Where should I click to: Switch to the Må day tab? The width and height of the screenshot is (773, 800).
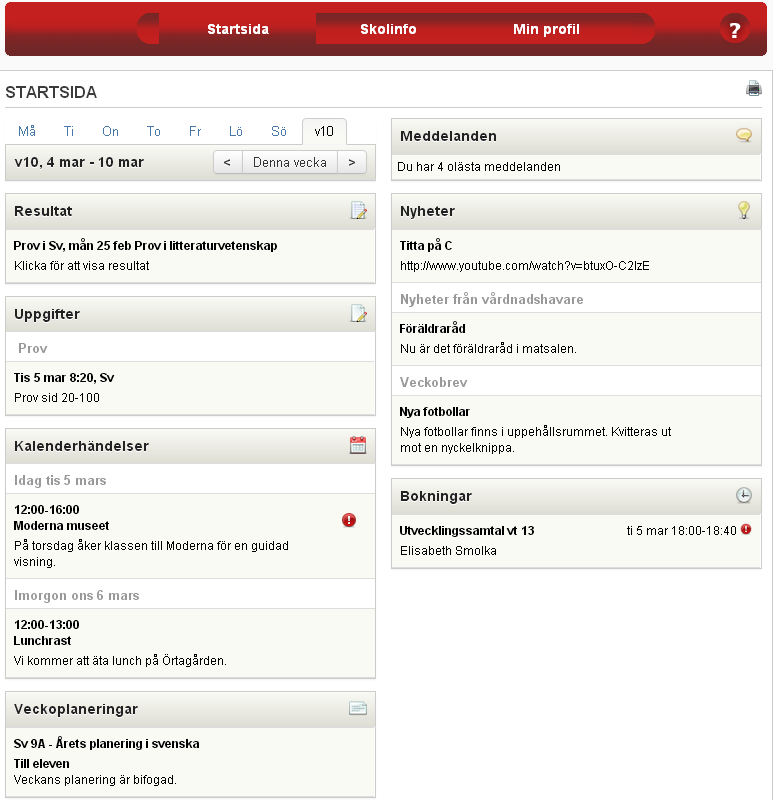(x=27, y=132)
